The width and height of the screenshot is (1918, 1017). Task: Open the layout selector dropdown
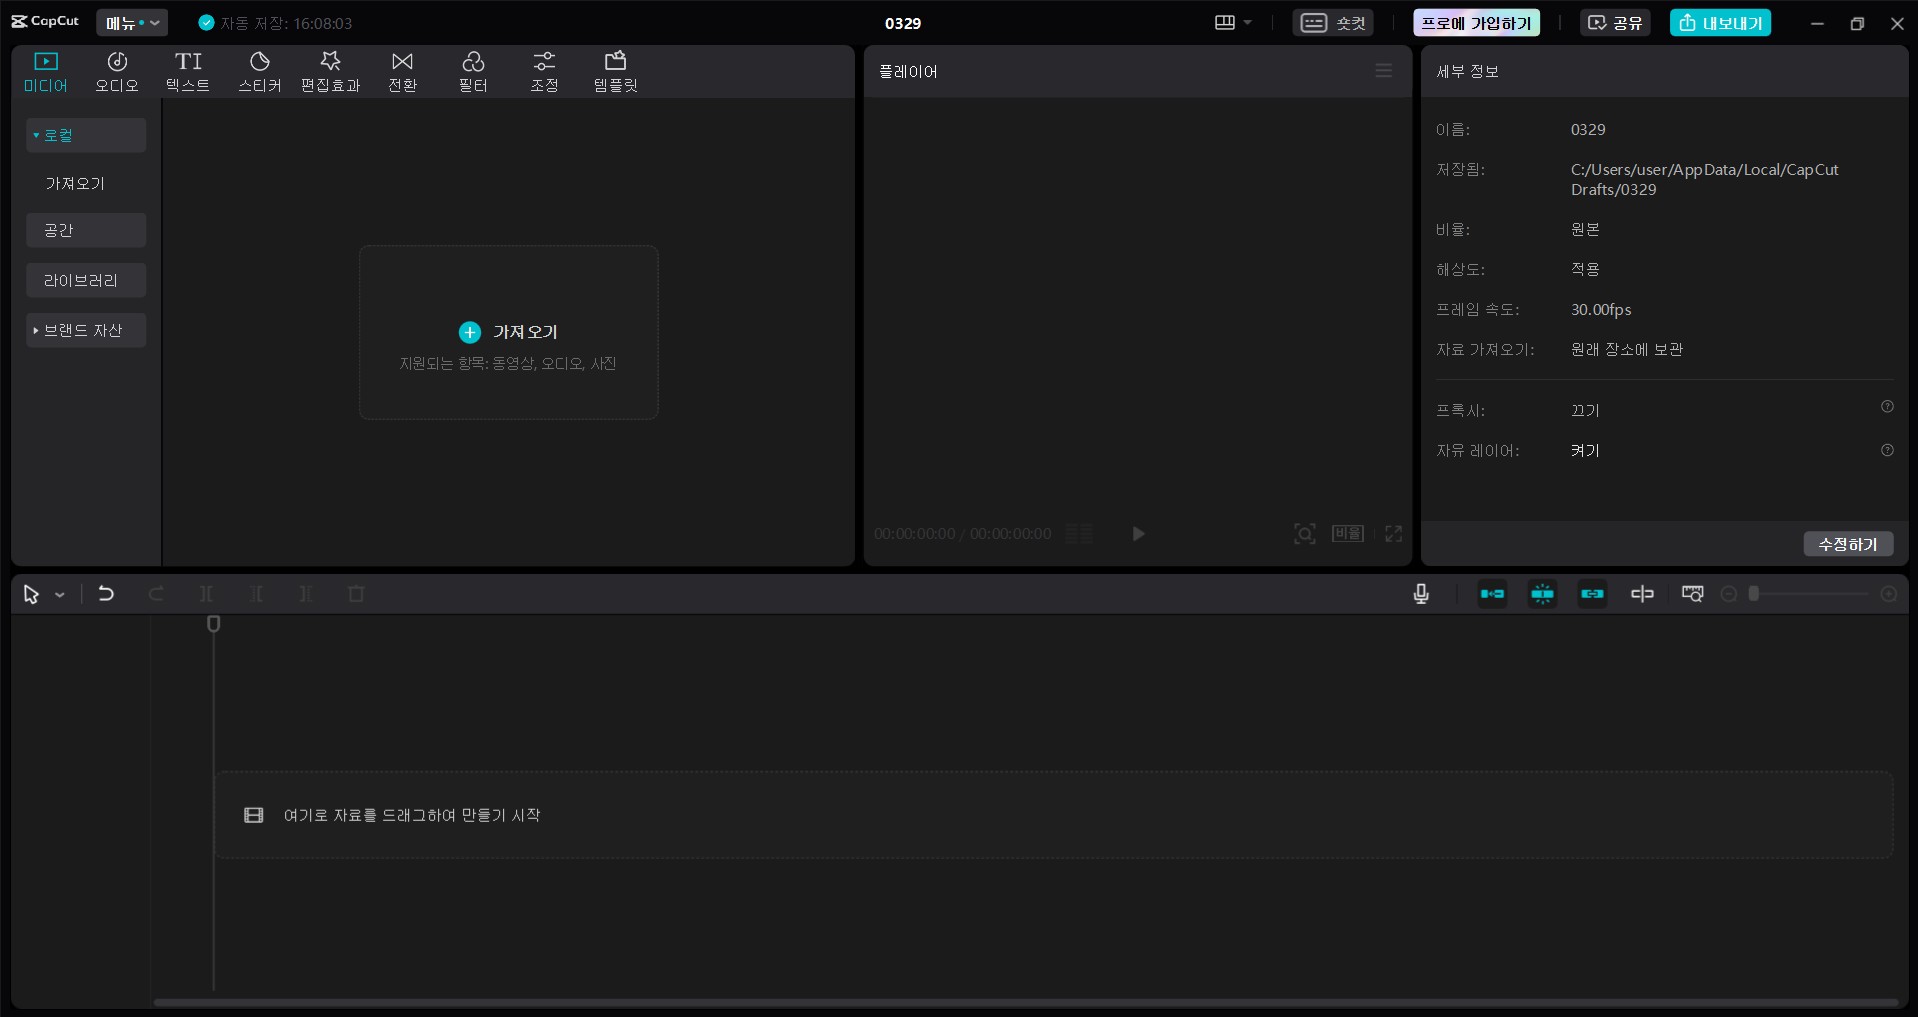tap(1233, 23)
